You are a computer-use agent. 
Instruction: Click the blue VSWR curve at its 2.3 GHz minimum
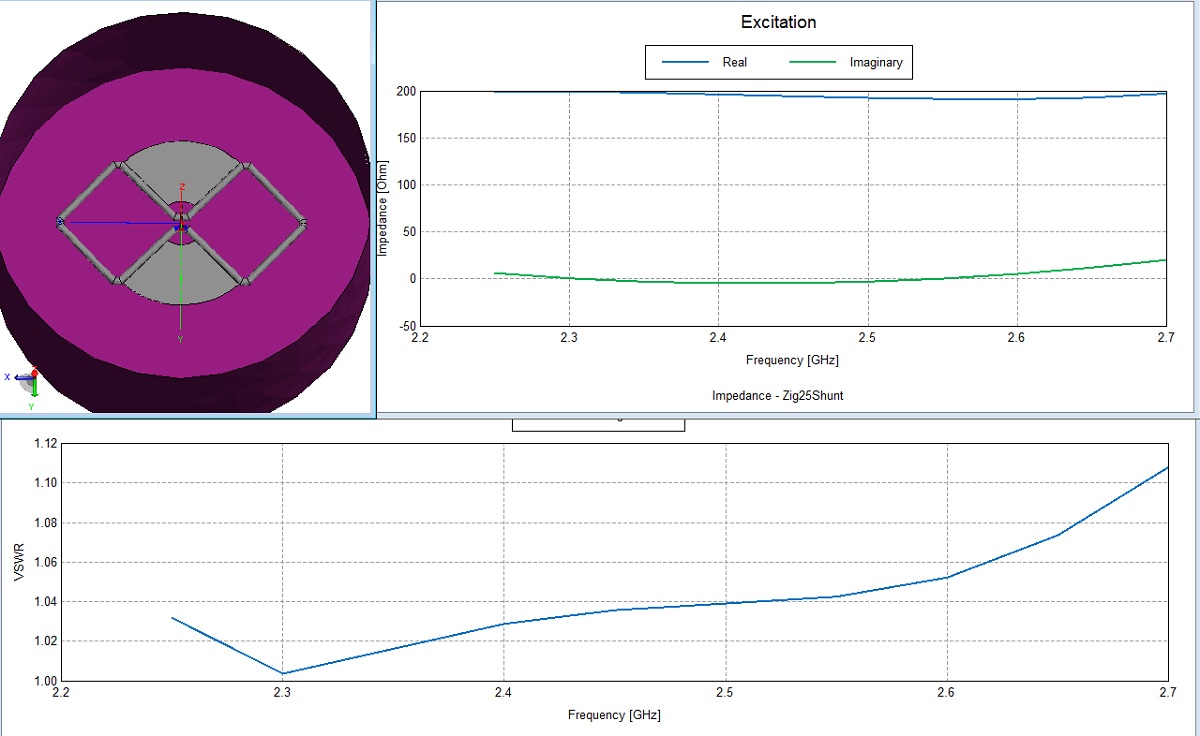pyautogui.click(x=283, y=673)
